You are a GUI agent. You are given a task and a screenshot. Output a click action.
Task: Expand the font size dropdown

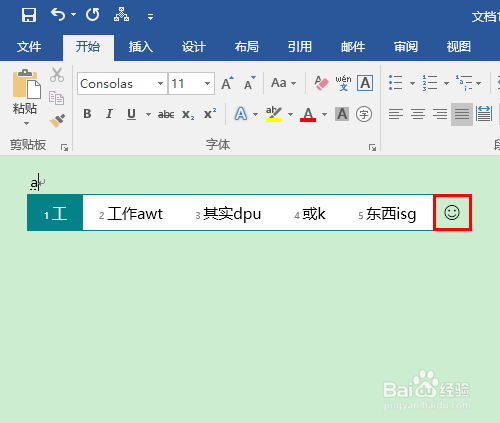(207, 84)
